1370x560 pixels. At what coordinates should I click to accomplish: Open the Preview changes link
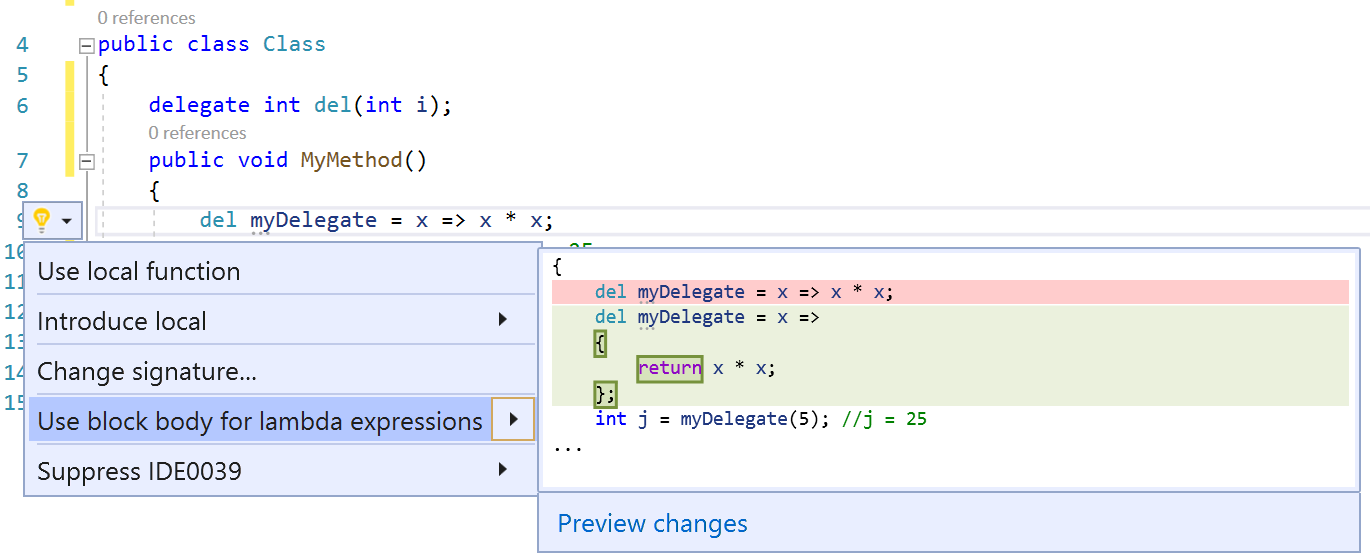tap(652, 523)
